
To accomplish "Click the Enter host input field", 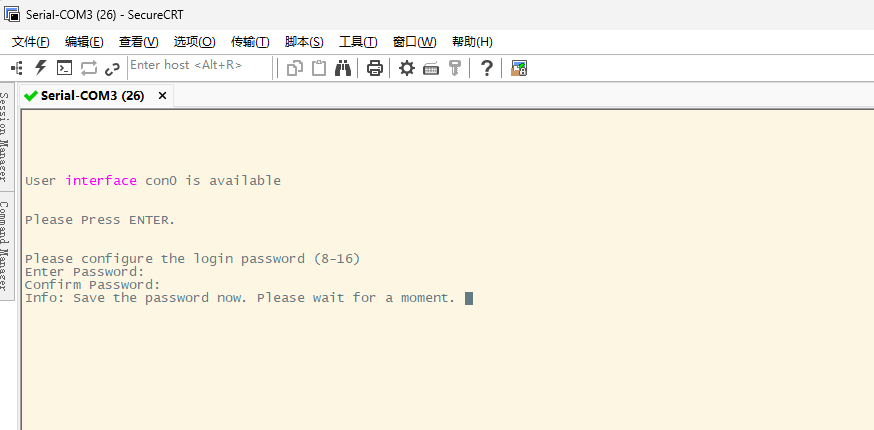I will pyautogui.click(x=200, y=65).
